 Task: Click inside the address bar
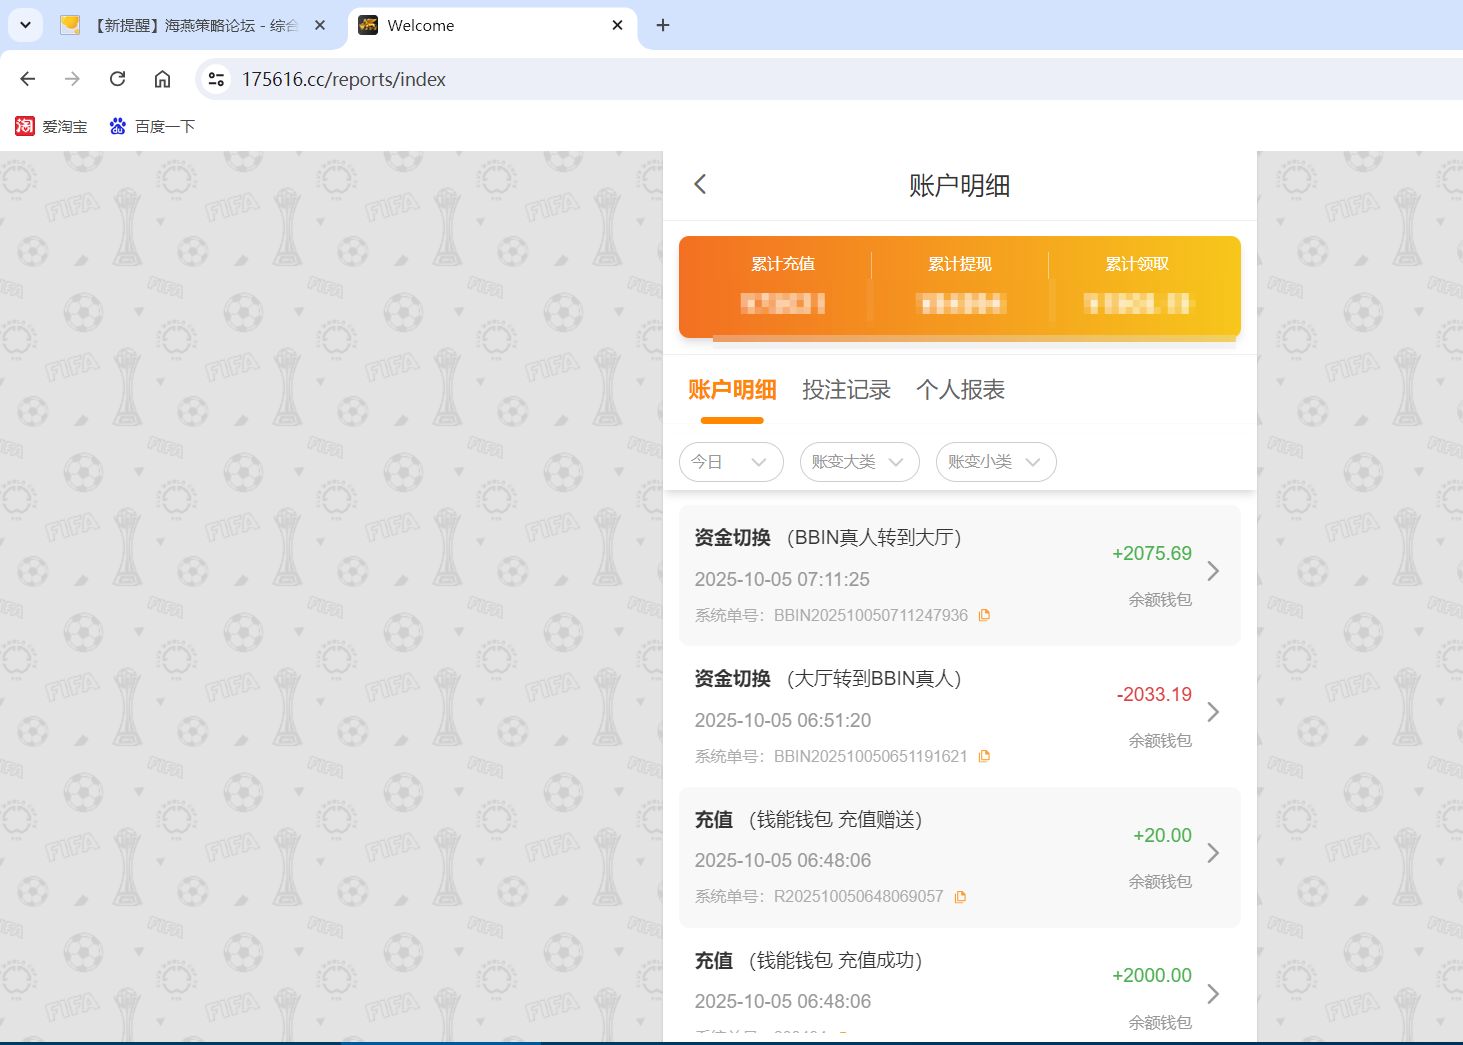[400, 79]
